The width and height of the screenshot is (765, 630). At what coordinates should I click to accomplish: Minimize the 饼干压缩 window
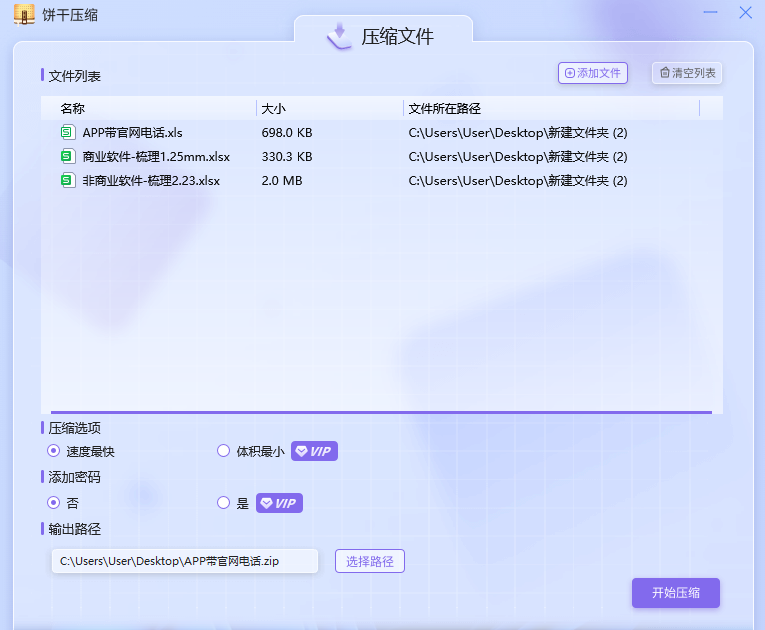point(711,13)
